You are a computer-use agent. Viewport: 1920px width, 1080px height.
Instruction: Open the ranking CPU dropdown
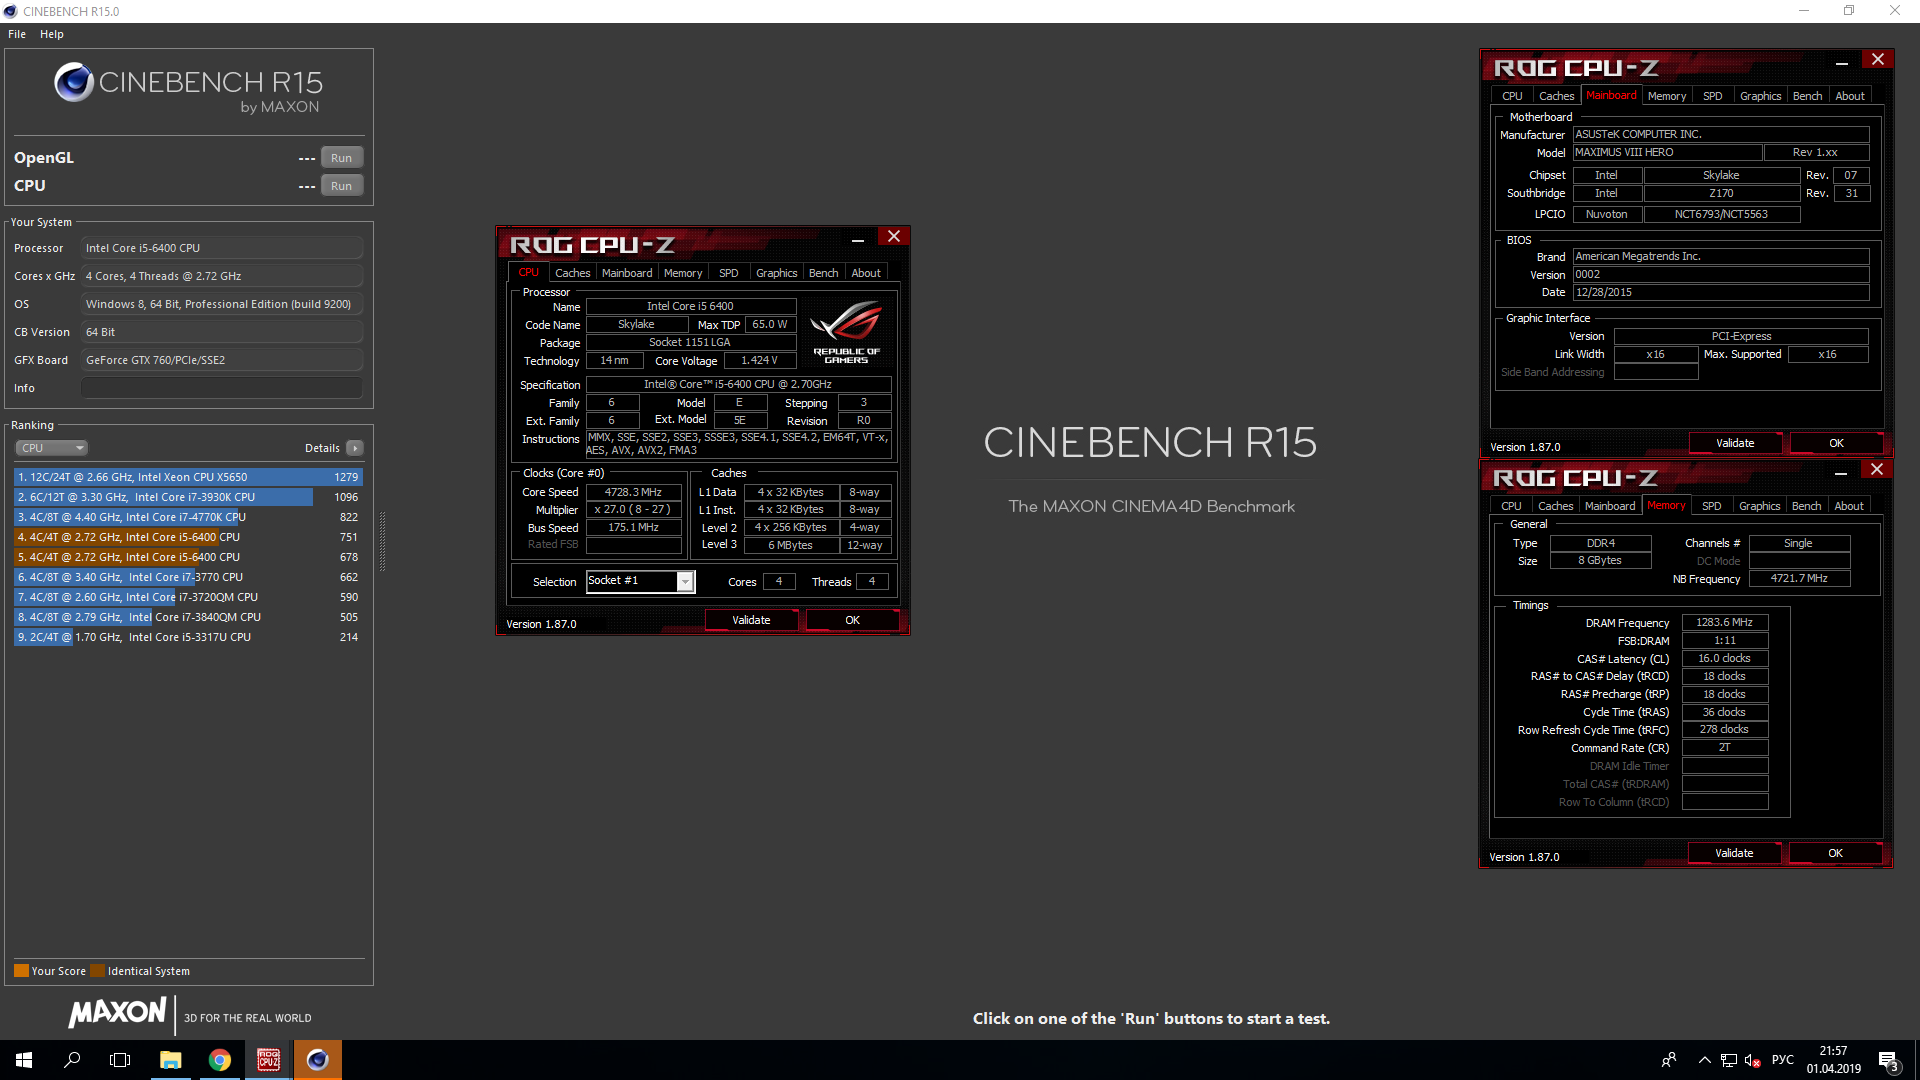[x=52, y=448]
